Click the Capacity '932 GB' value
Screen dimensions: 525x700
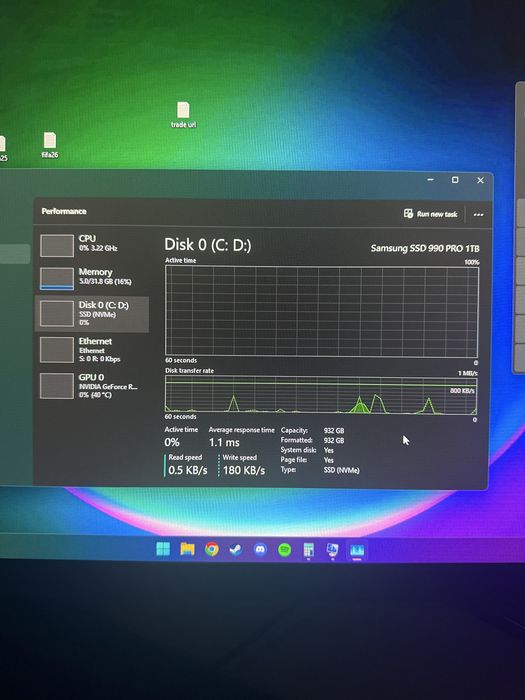tap(334, 431)
